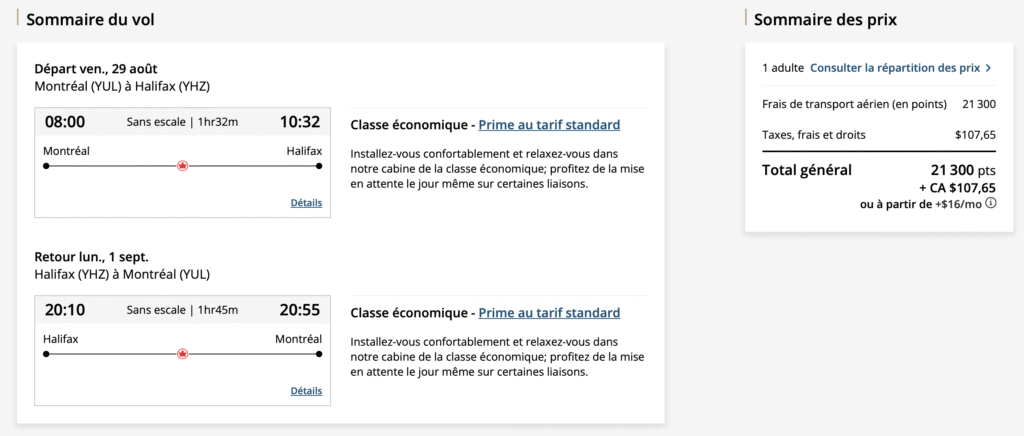Screen dimensions: 1024x436
Task: Click Consulter la répartition des prix
Action: coord(894,68)
